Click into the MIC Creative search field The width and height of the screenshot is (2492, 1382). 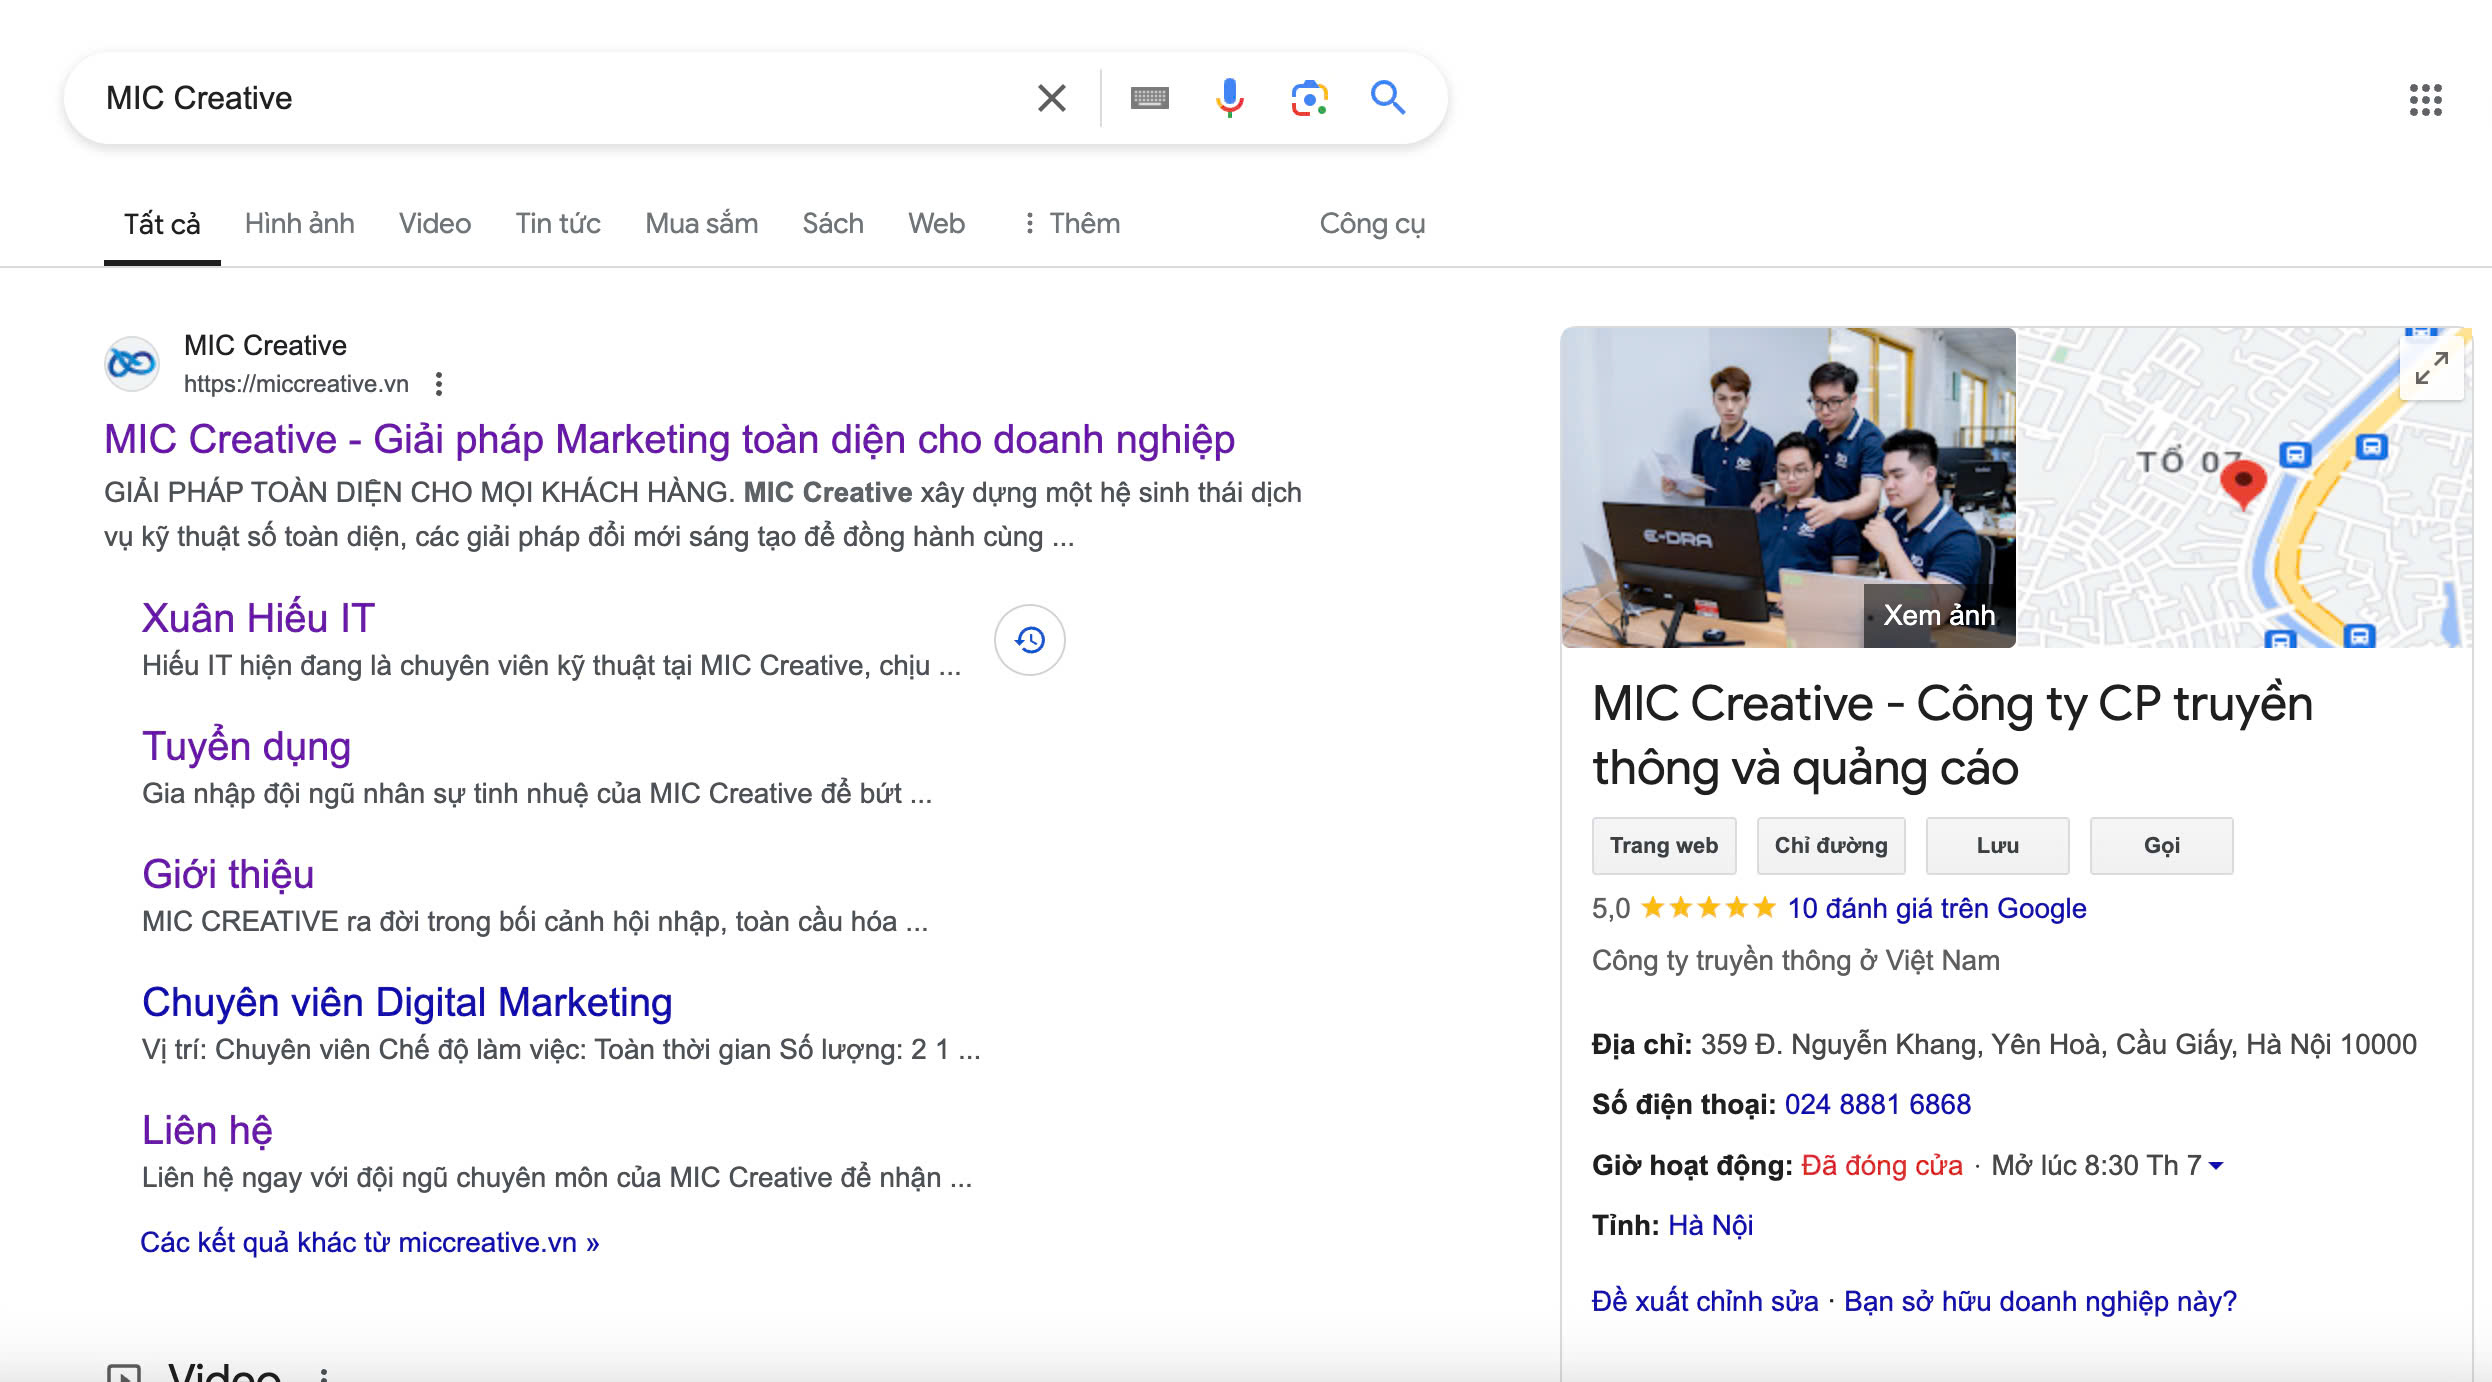[x=550, y=98]
